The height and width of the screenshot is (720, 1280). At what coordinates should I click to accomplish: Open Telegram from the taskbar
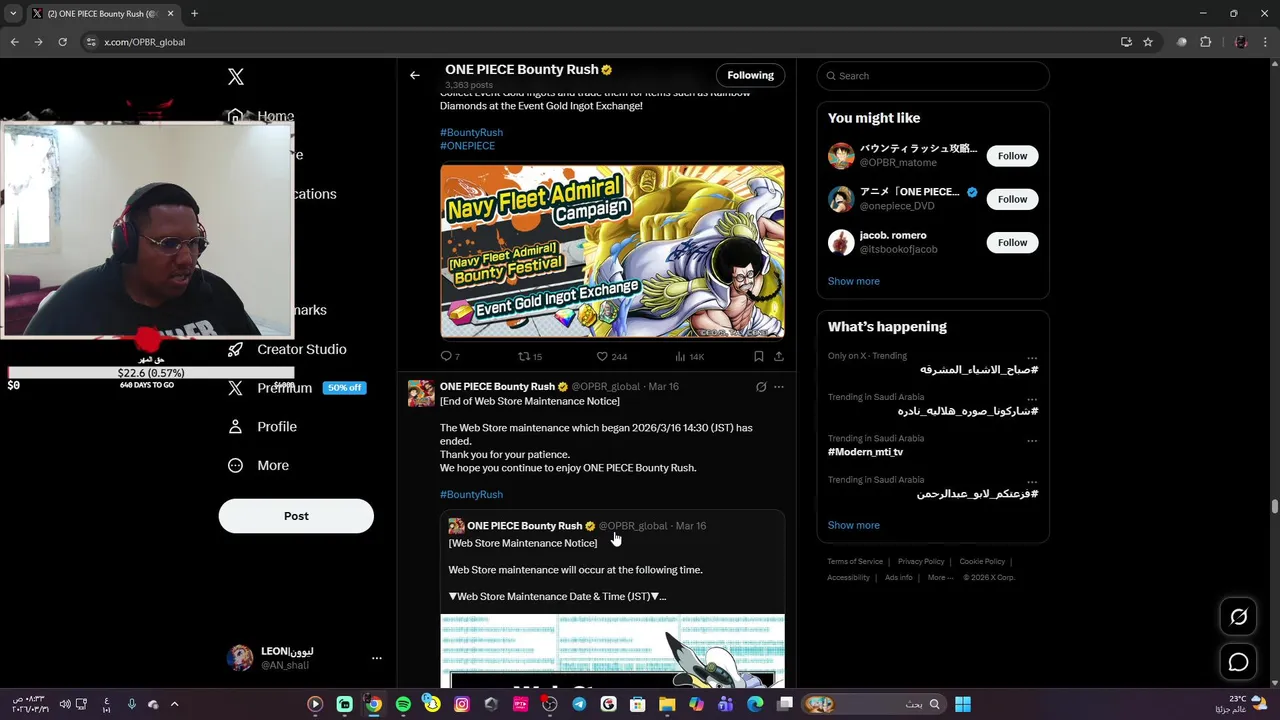click(579, 704)
